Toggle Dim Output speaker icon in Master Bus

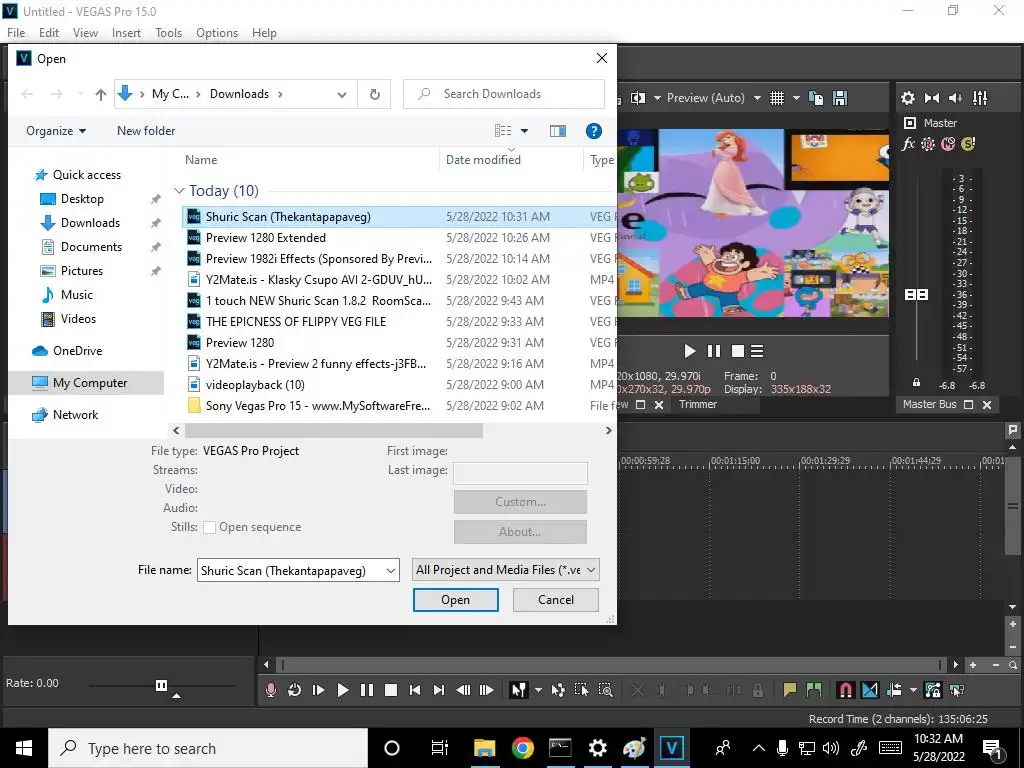955,98
